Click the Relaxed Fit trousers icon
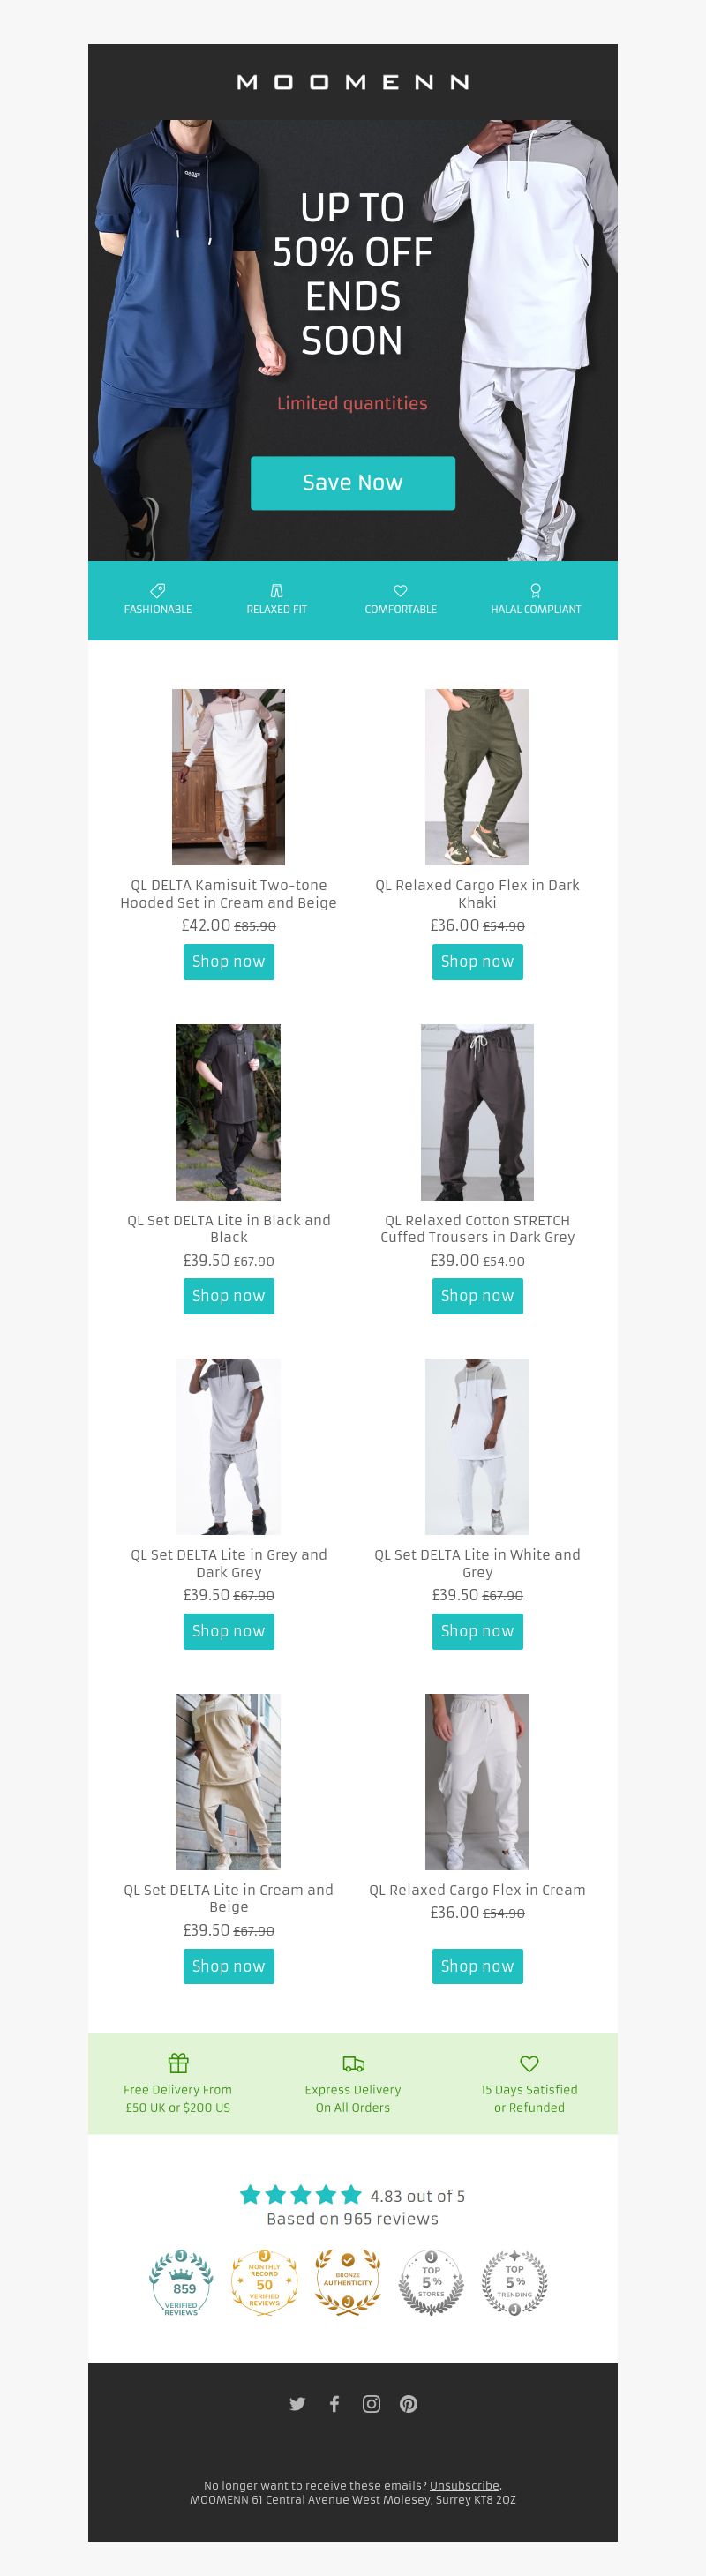This screenshot has width=706, height=2576. pos(277,591)
